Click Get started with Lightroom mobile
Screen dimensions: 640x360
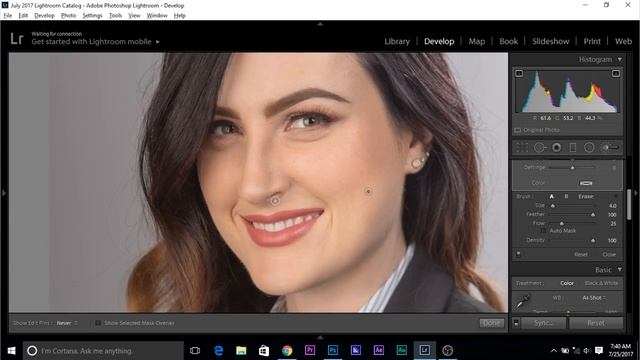[x=91, y=42]
